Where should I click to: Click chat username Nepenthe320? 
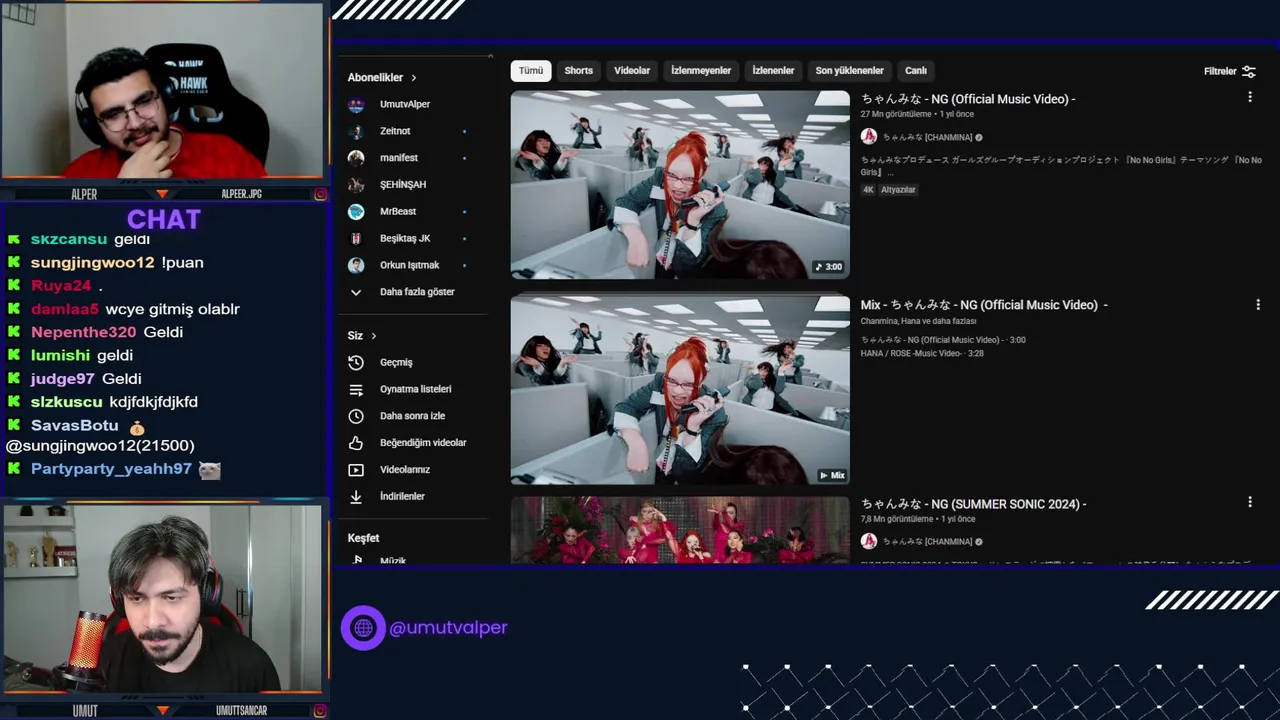pos(83,332)
